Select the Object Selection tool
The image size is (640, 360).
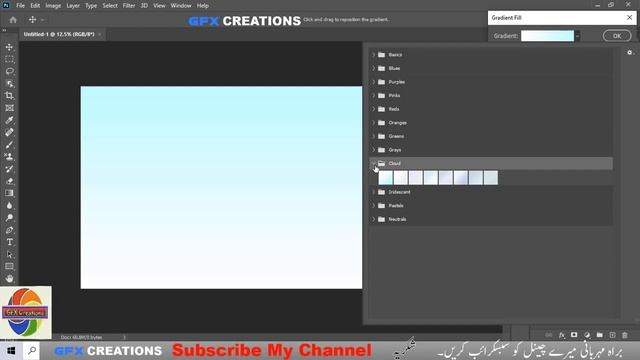[x=9, y=84]
